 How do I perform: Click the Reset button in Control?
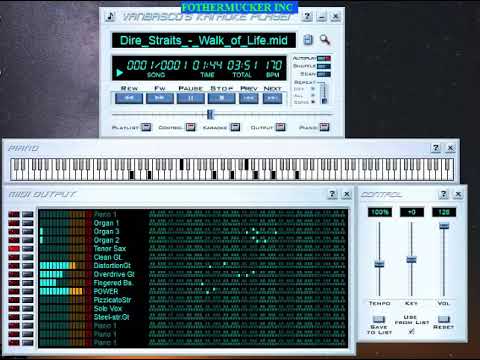click(x=444, y=319)
